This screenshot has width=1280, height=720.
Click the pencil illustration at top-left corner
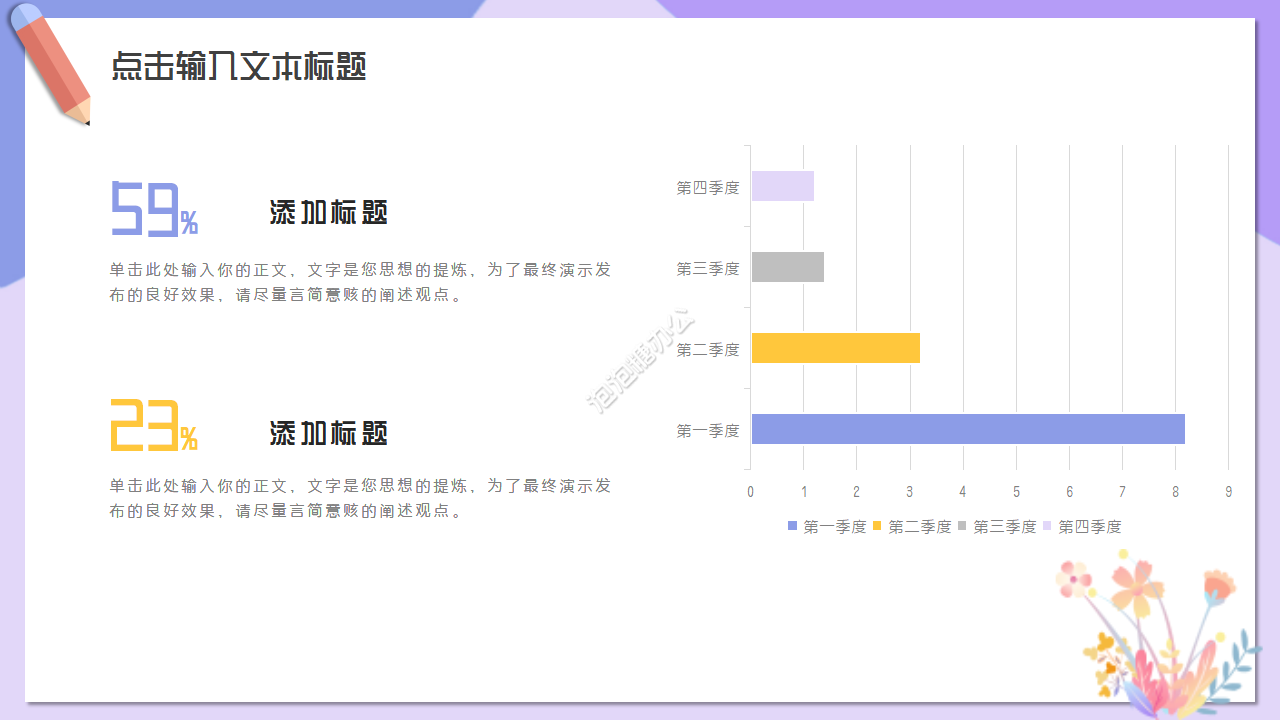coord(50,64)
